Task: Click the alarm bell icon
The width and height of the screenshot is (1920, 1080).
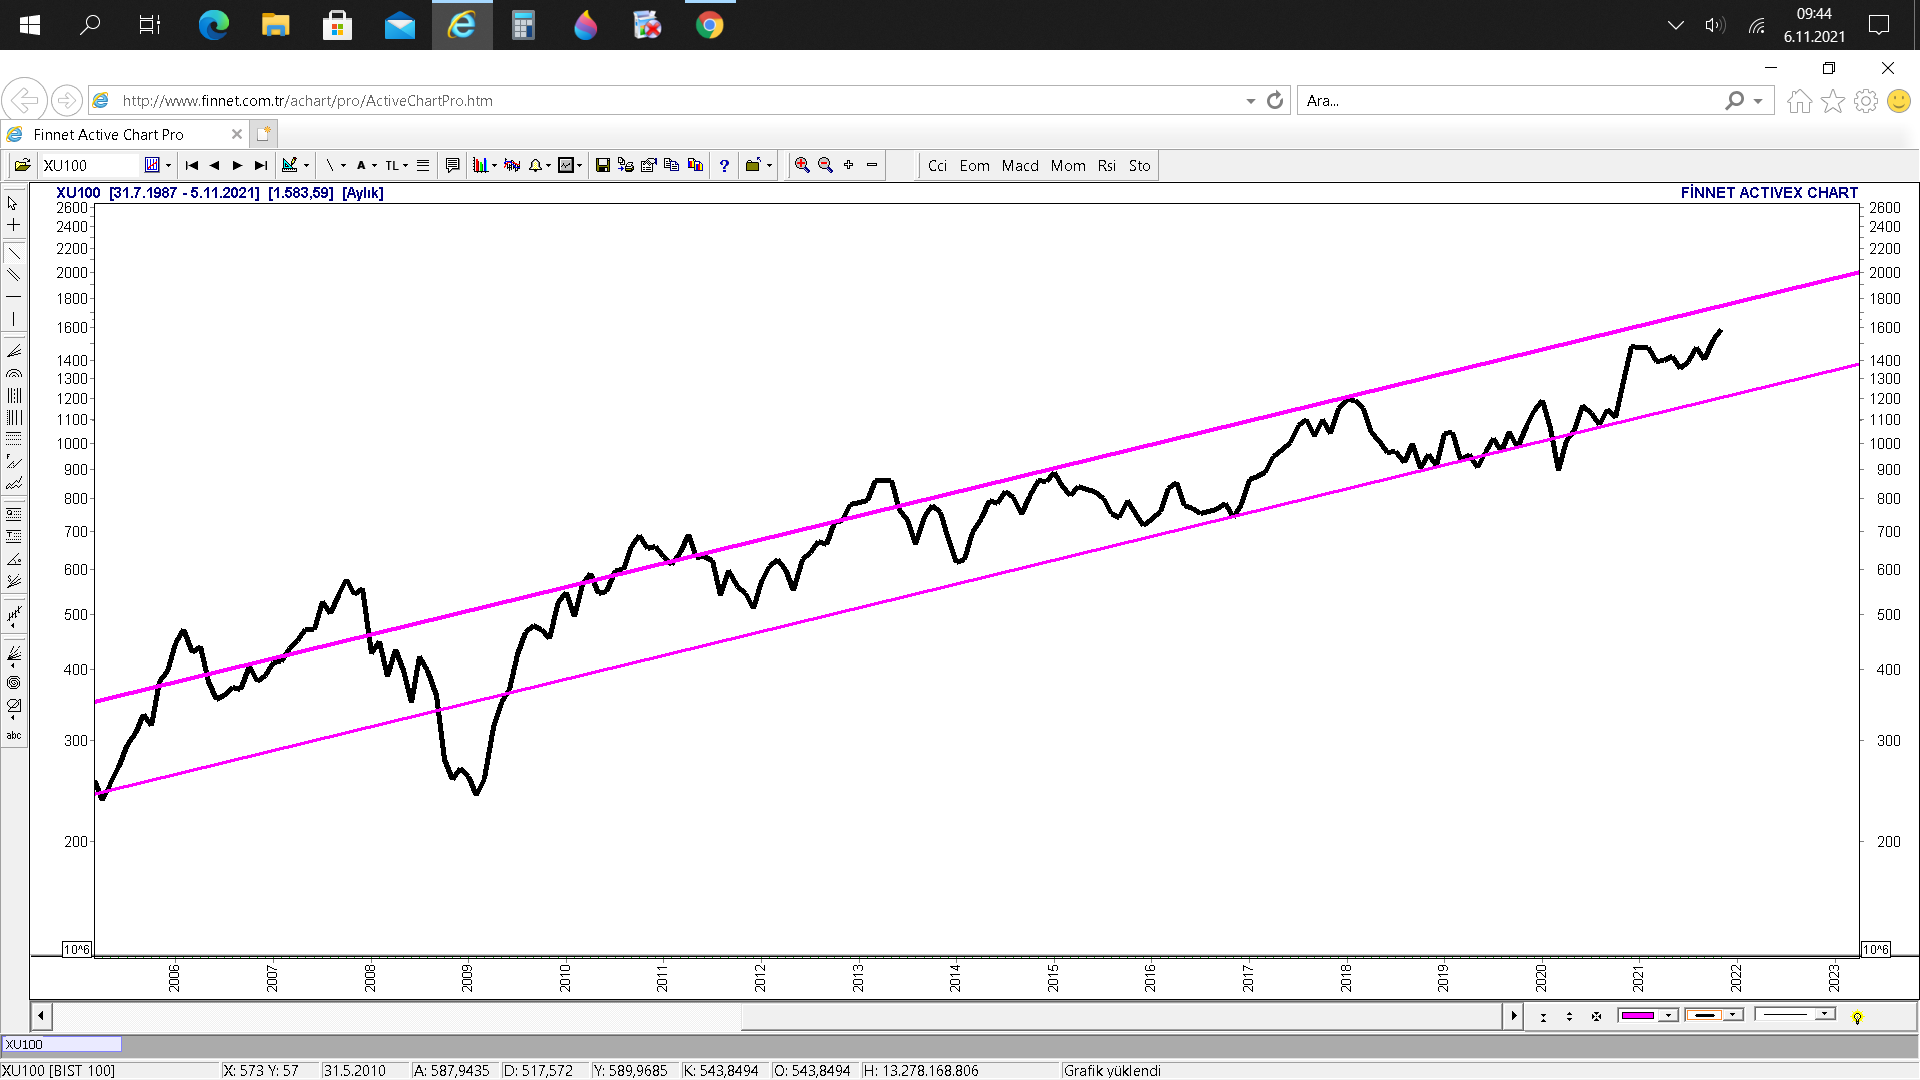Action: (536, 165)
